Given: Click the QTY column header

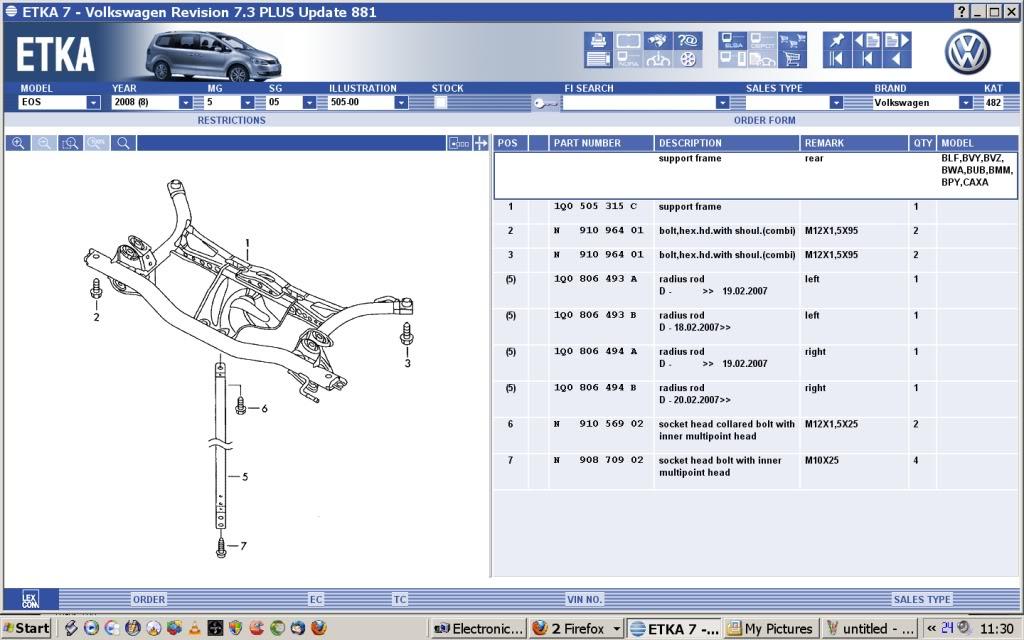Looking at the screenshot, I should click(x=923, y=143).
